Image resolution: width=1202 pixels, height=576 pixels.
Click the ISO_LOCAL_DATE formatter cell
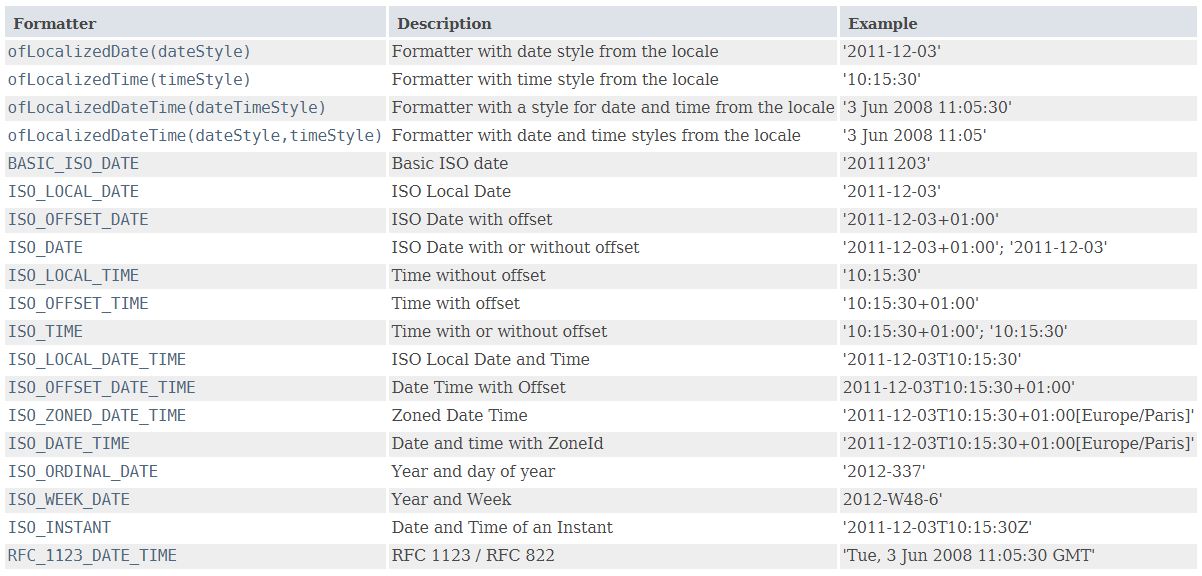(74, 191)
